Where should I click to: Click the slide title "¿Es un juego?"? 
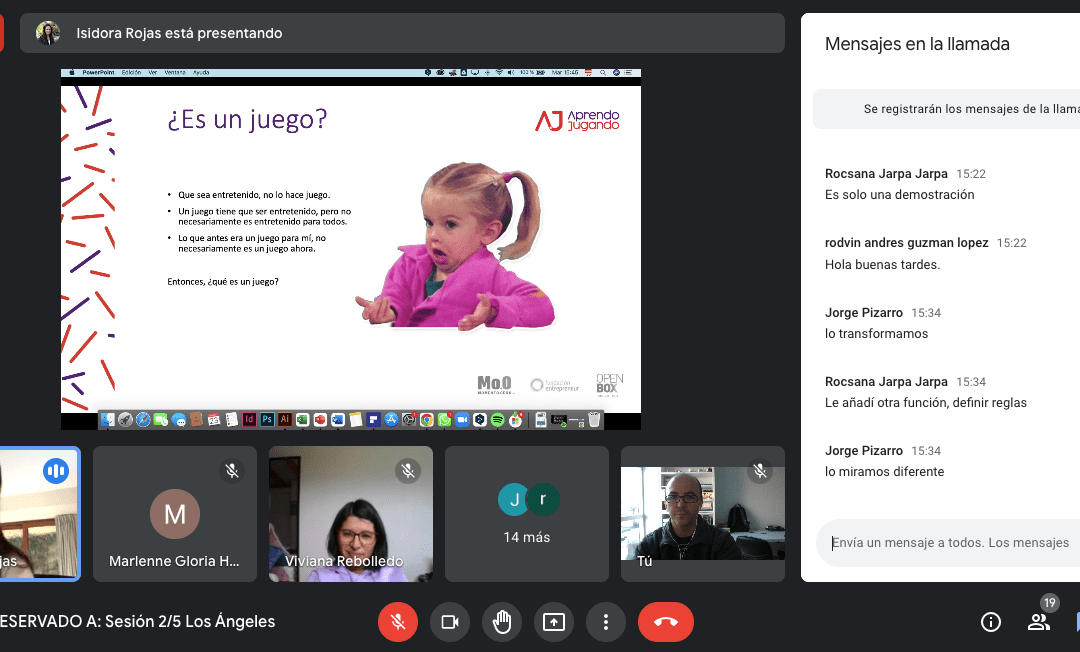tap(247, 119)
